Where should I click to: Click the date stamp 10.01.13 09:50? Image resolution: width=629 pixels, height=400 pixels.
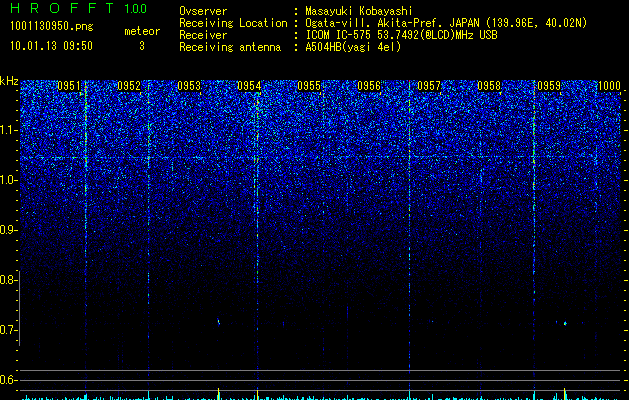51,46
